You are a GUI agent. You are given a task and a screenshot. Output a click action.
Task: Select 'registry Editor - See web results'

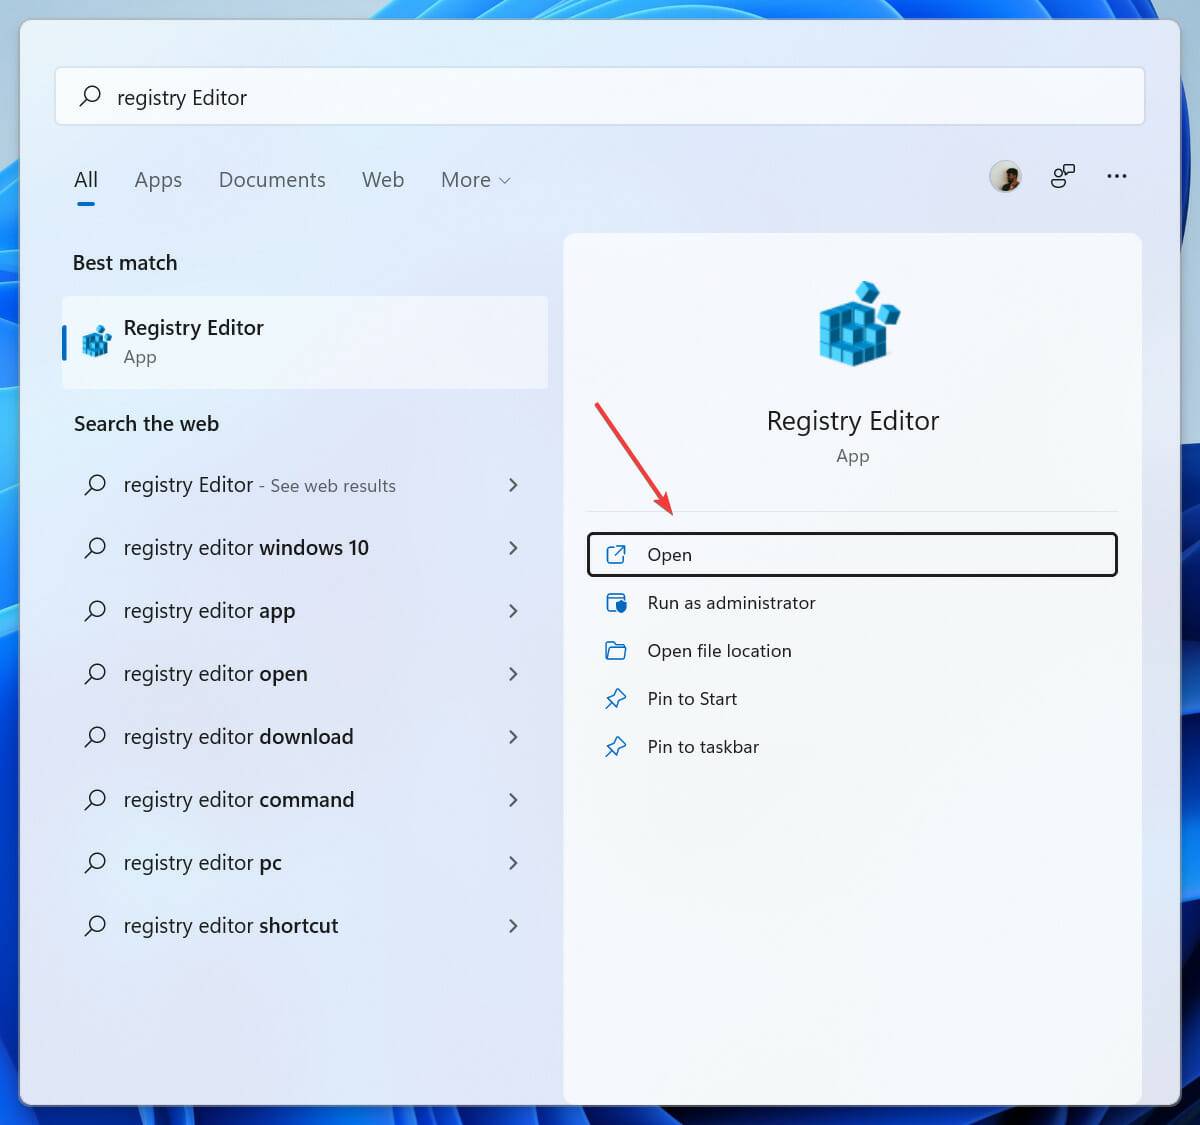[x=305, y=485]
